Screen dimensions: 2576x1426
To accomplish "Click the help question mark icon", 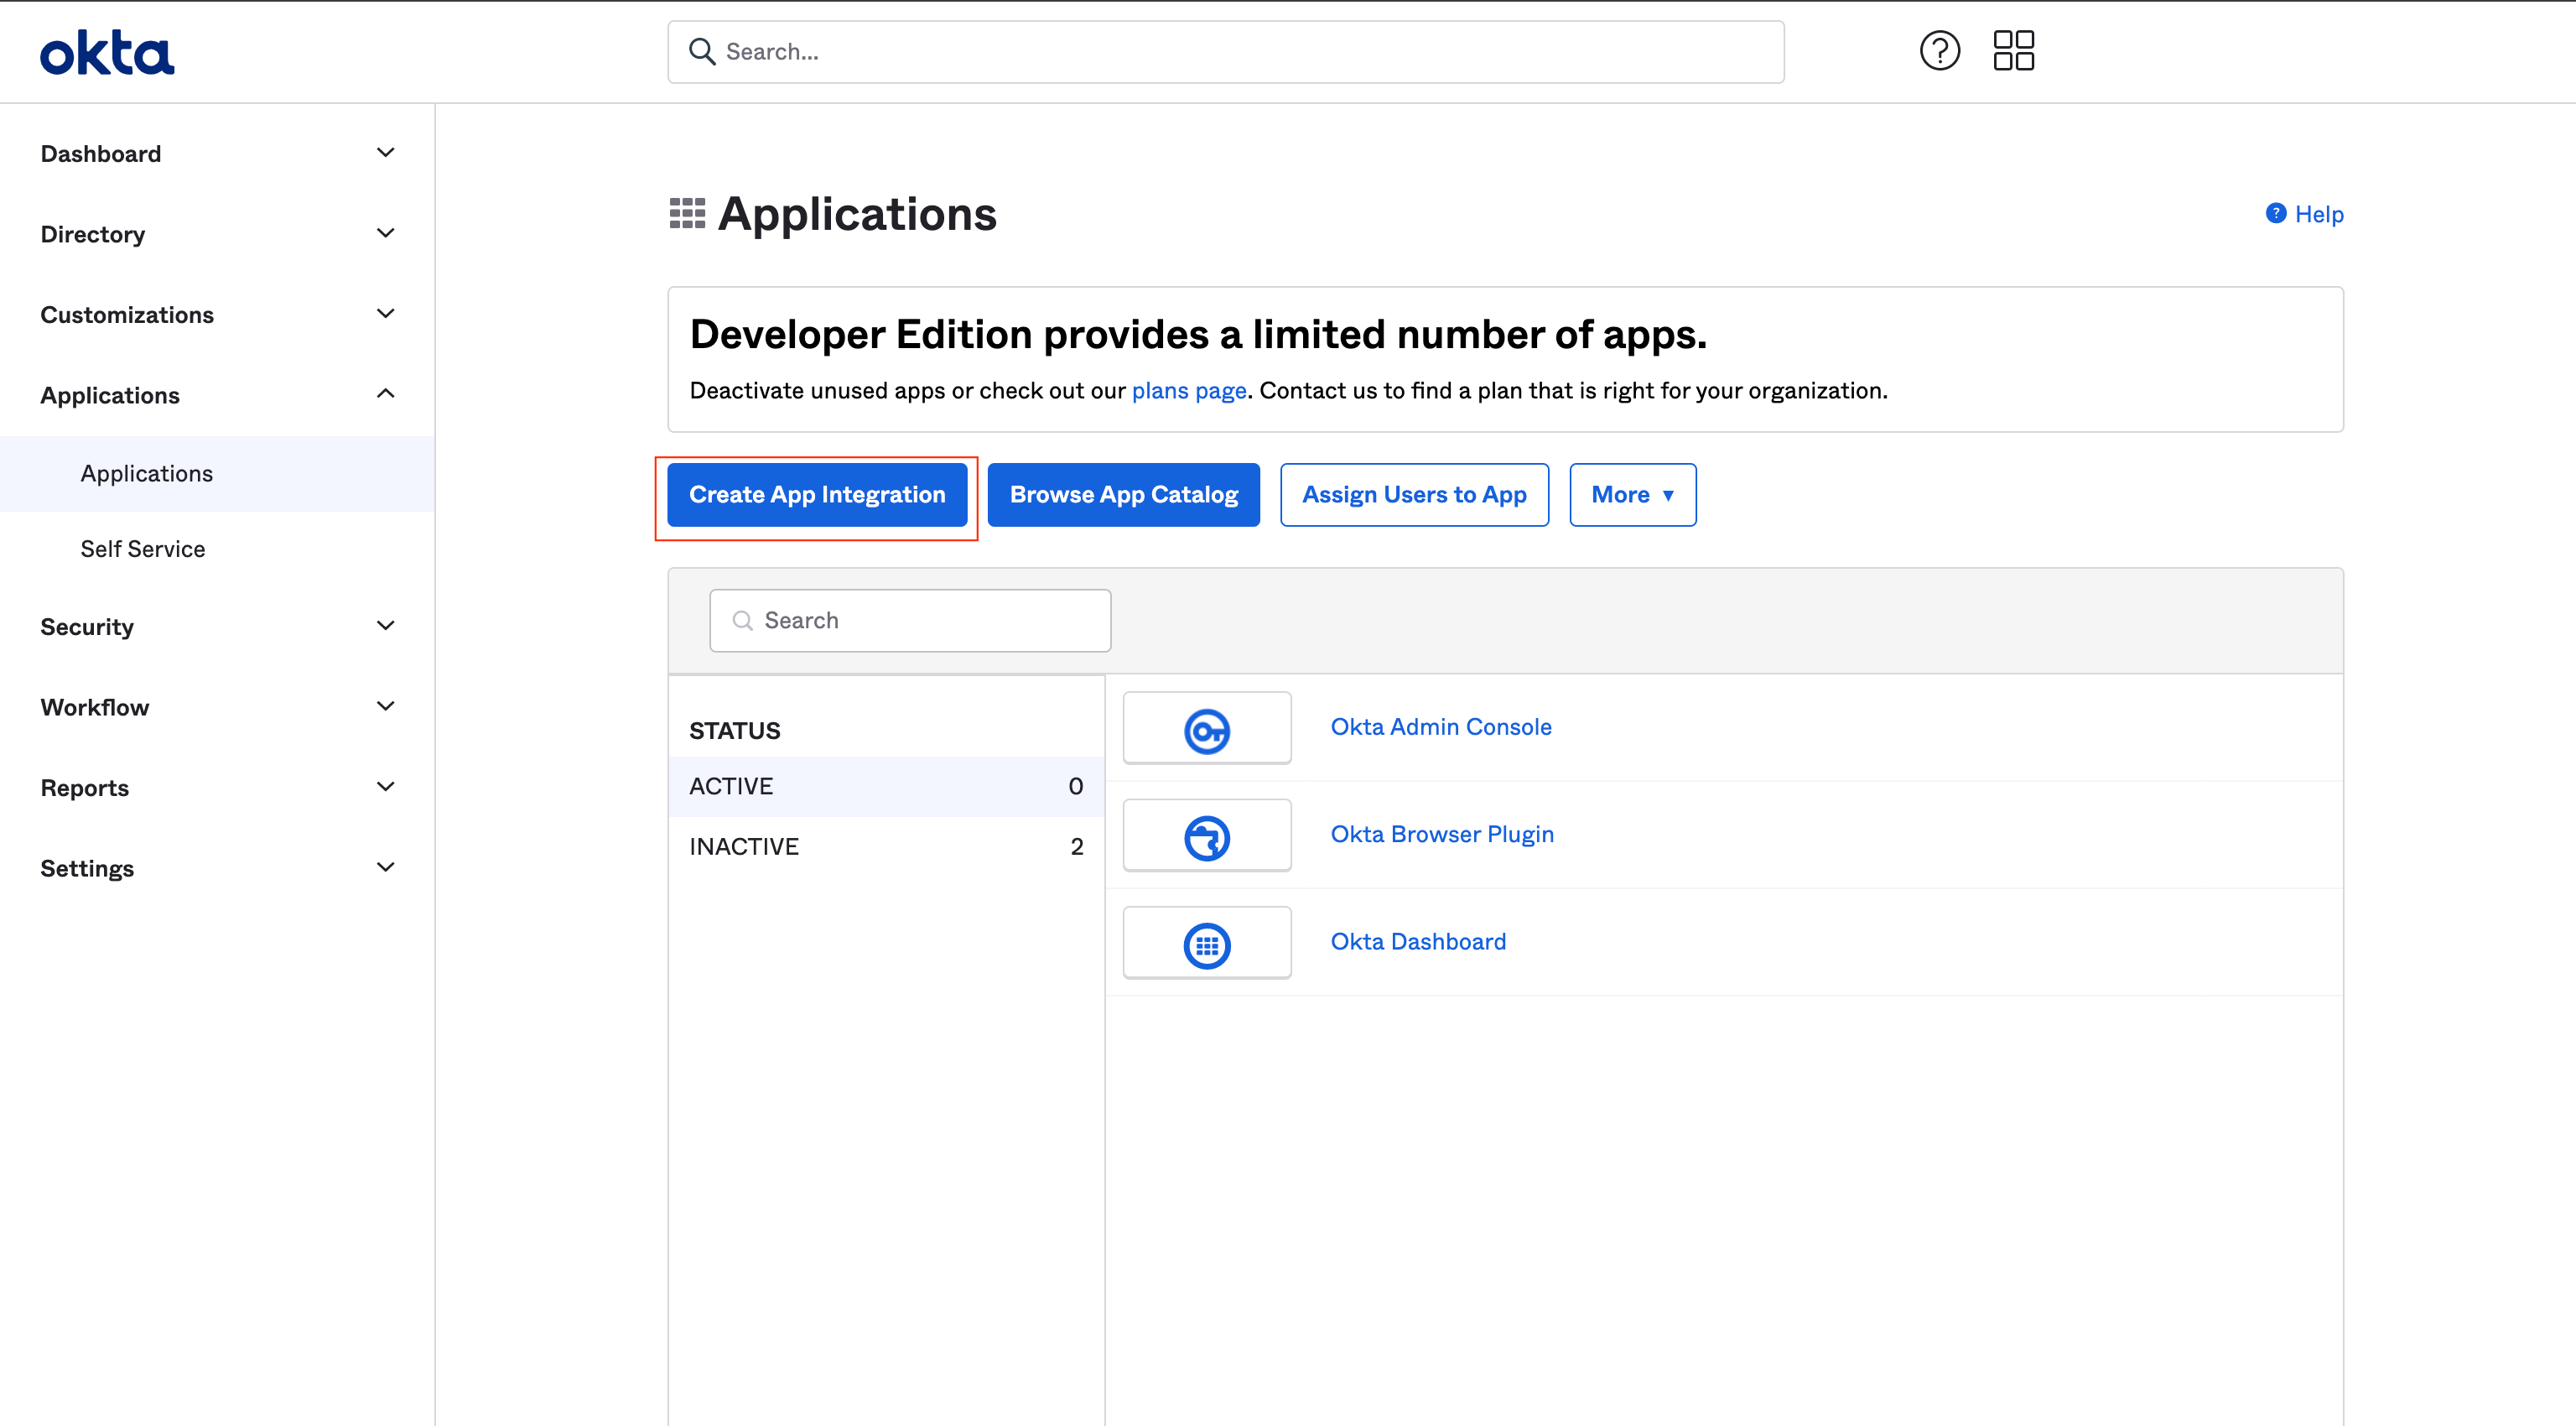I will point(1940,51).
